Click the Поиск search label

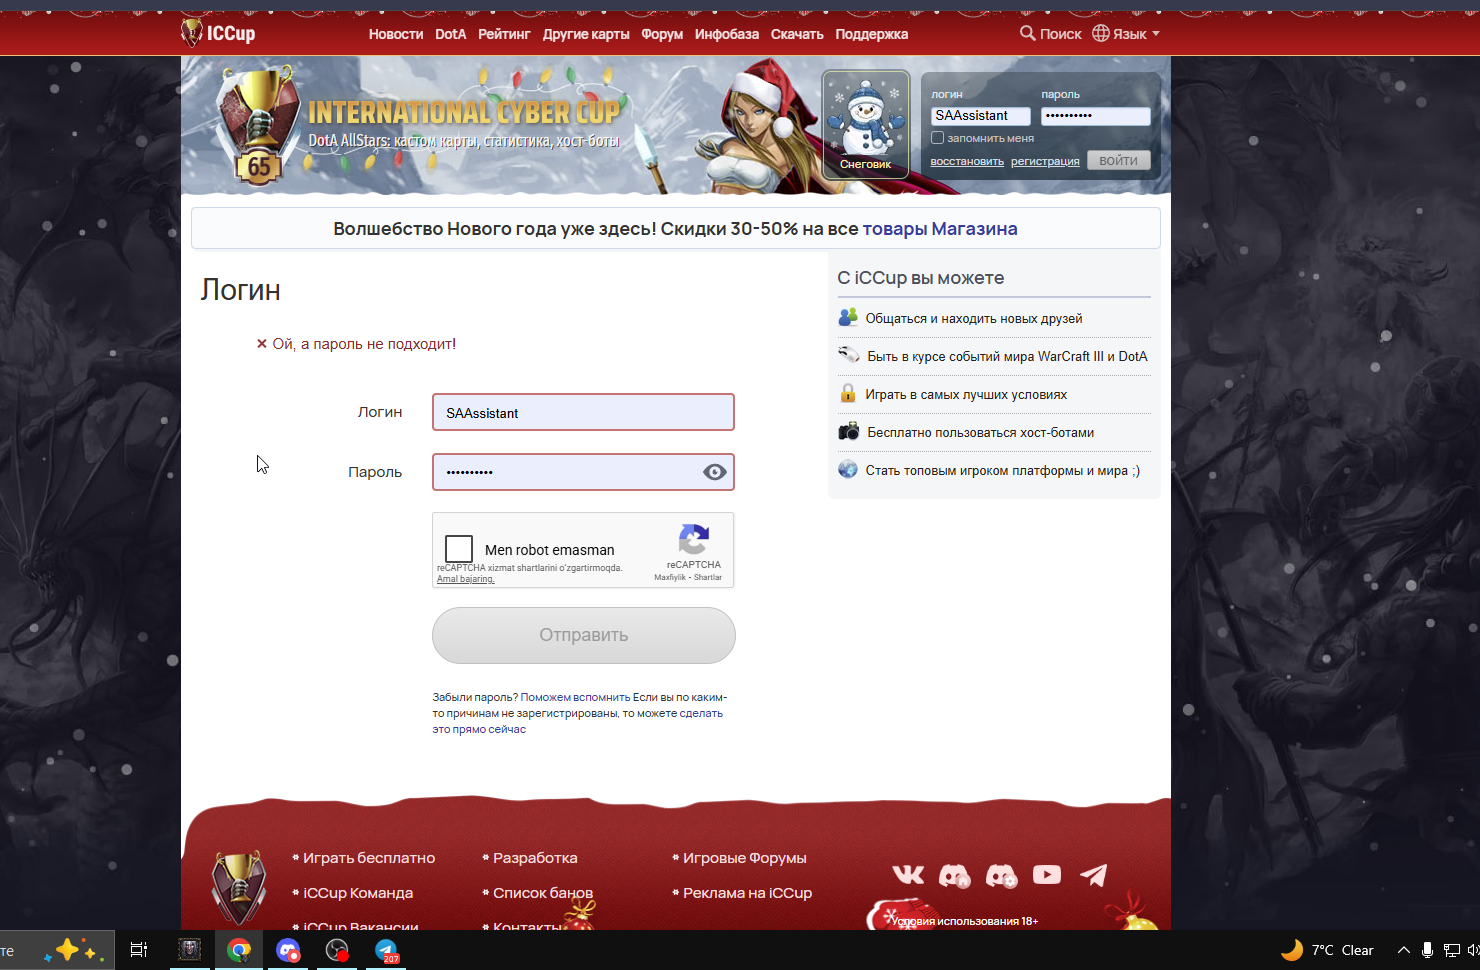point(1061,34)
